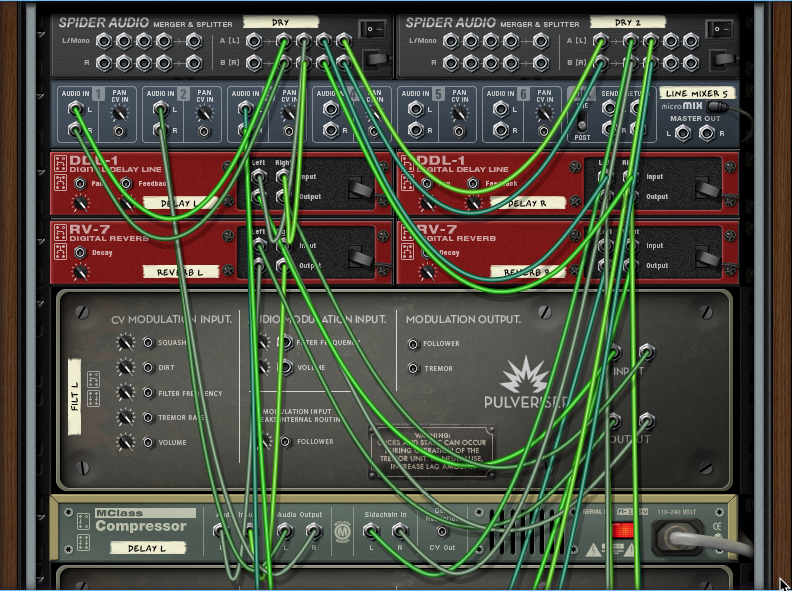Click right Output jack on Pulveriser
Screen dimensions: 792x591
647,420
